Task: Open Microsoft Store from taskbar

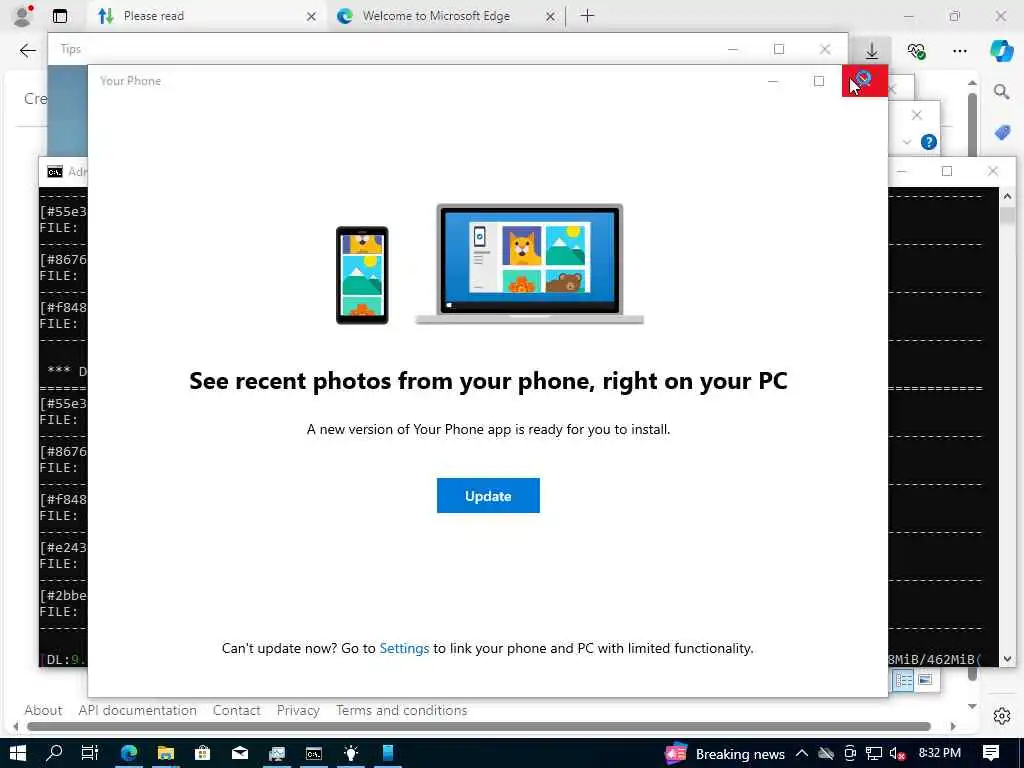Action: point(202,754)
